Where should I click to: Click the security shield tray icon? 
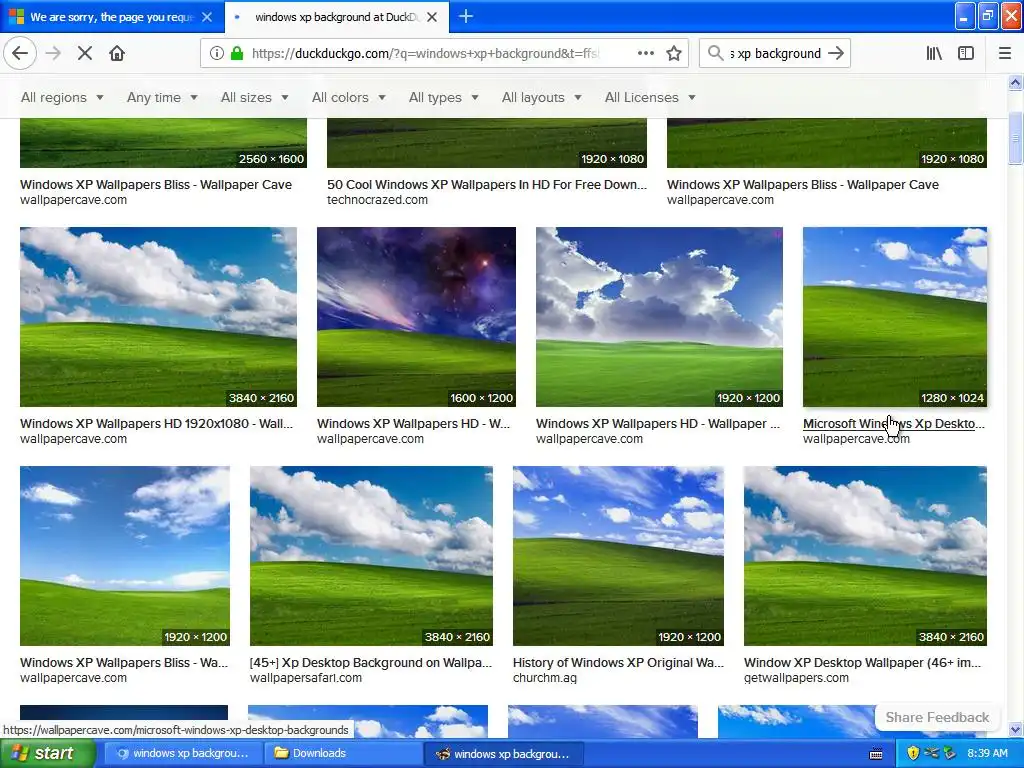(913, 753)
